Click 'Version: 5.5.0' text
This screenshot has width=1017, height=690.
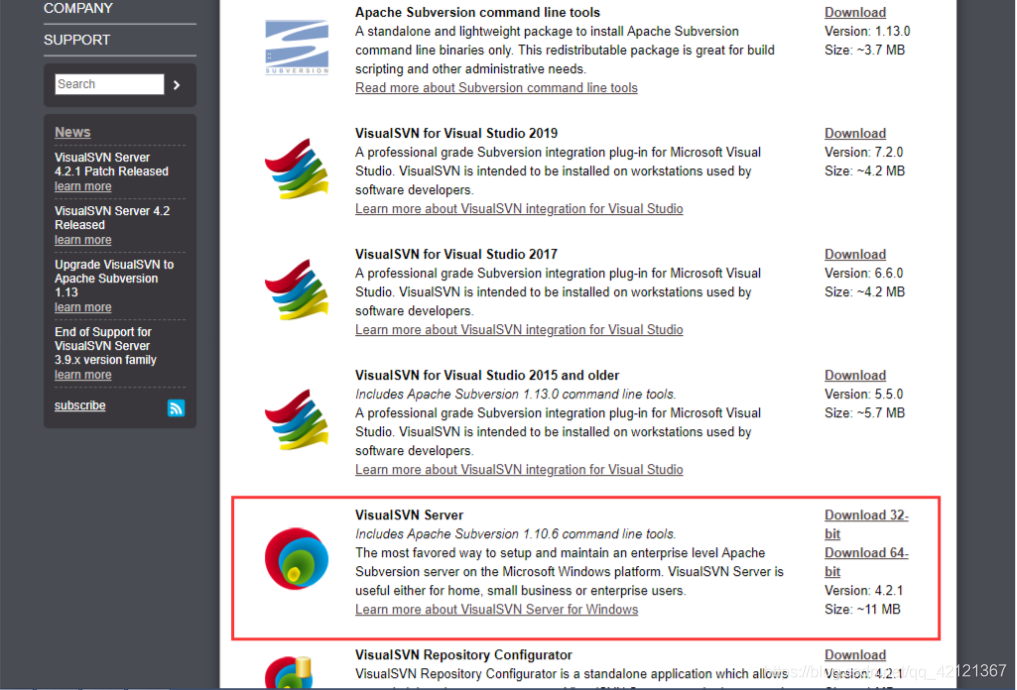tap(864, 394)
